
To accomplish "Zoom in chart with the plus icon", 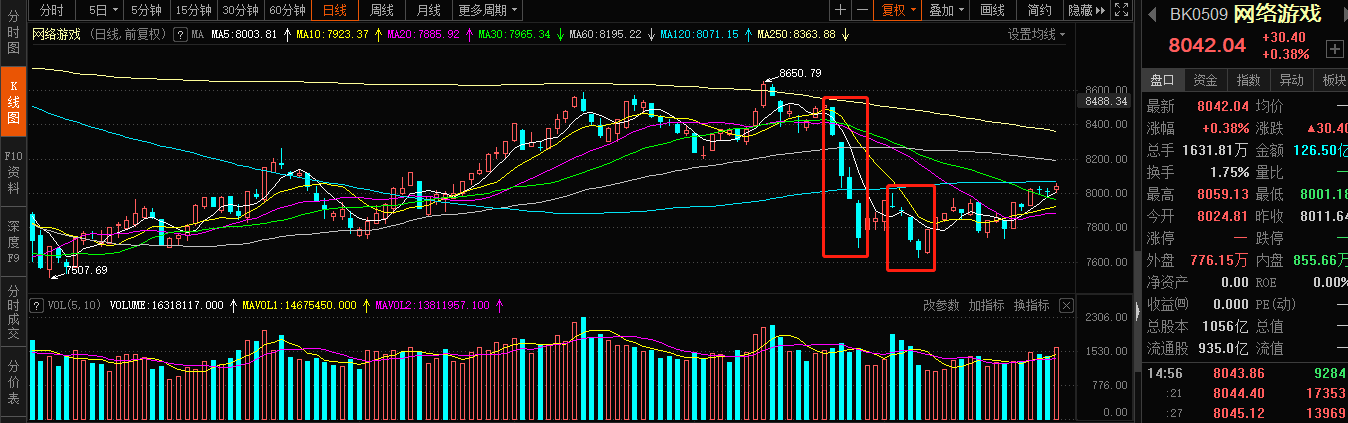I will coord(841,10).
